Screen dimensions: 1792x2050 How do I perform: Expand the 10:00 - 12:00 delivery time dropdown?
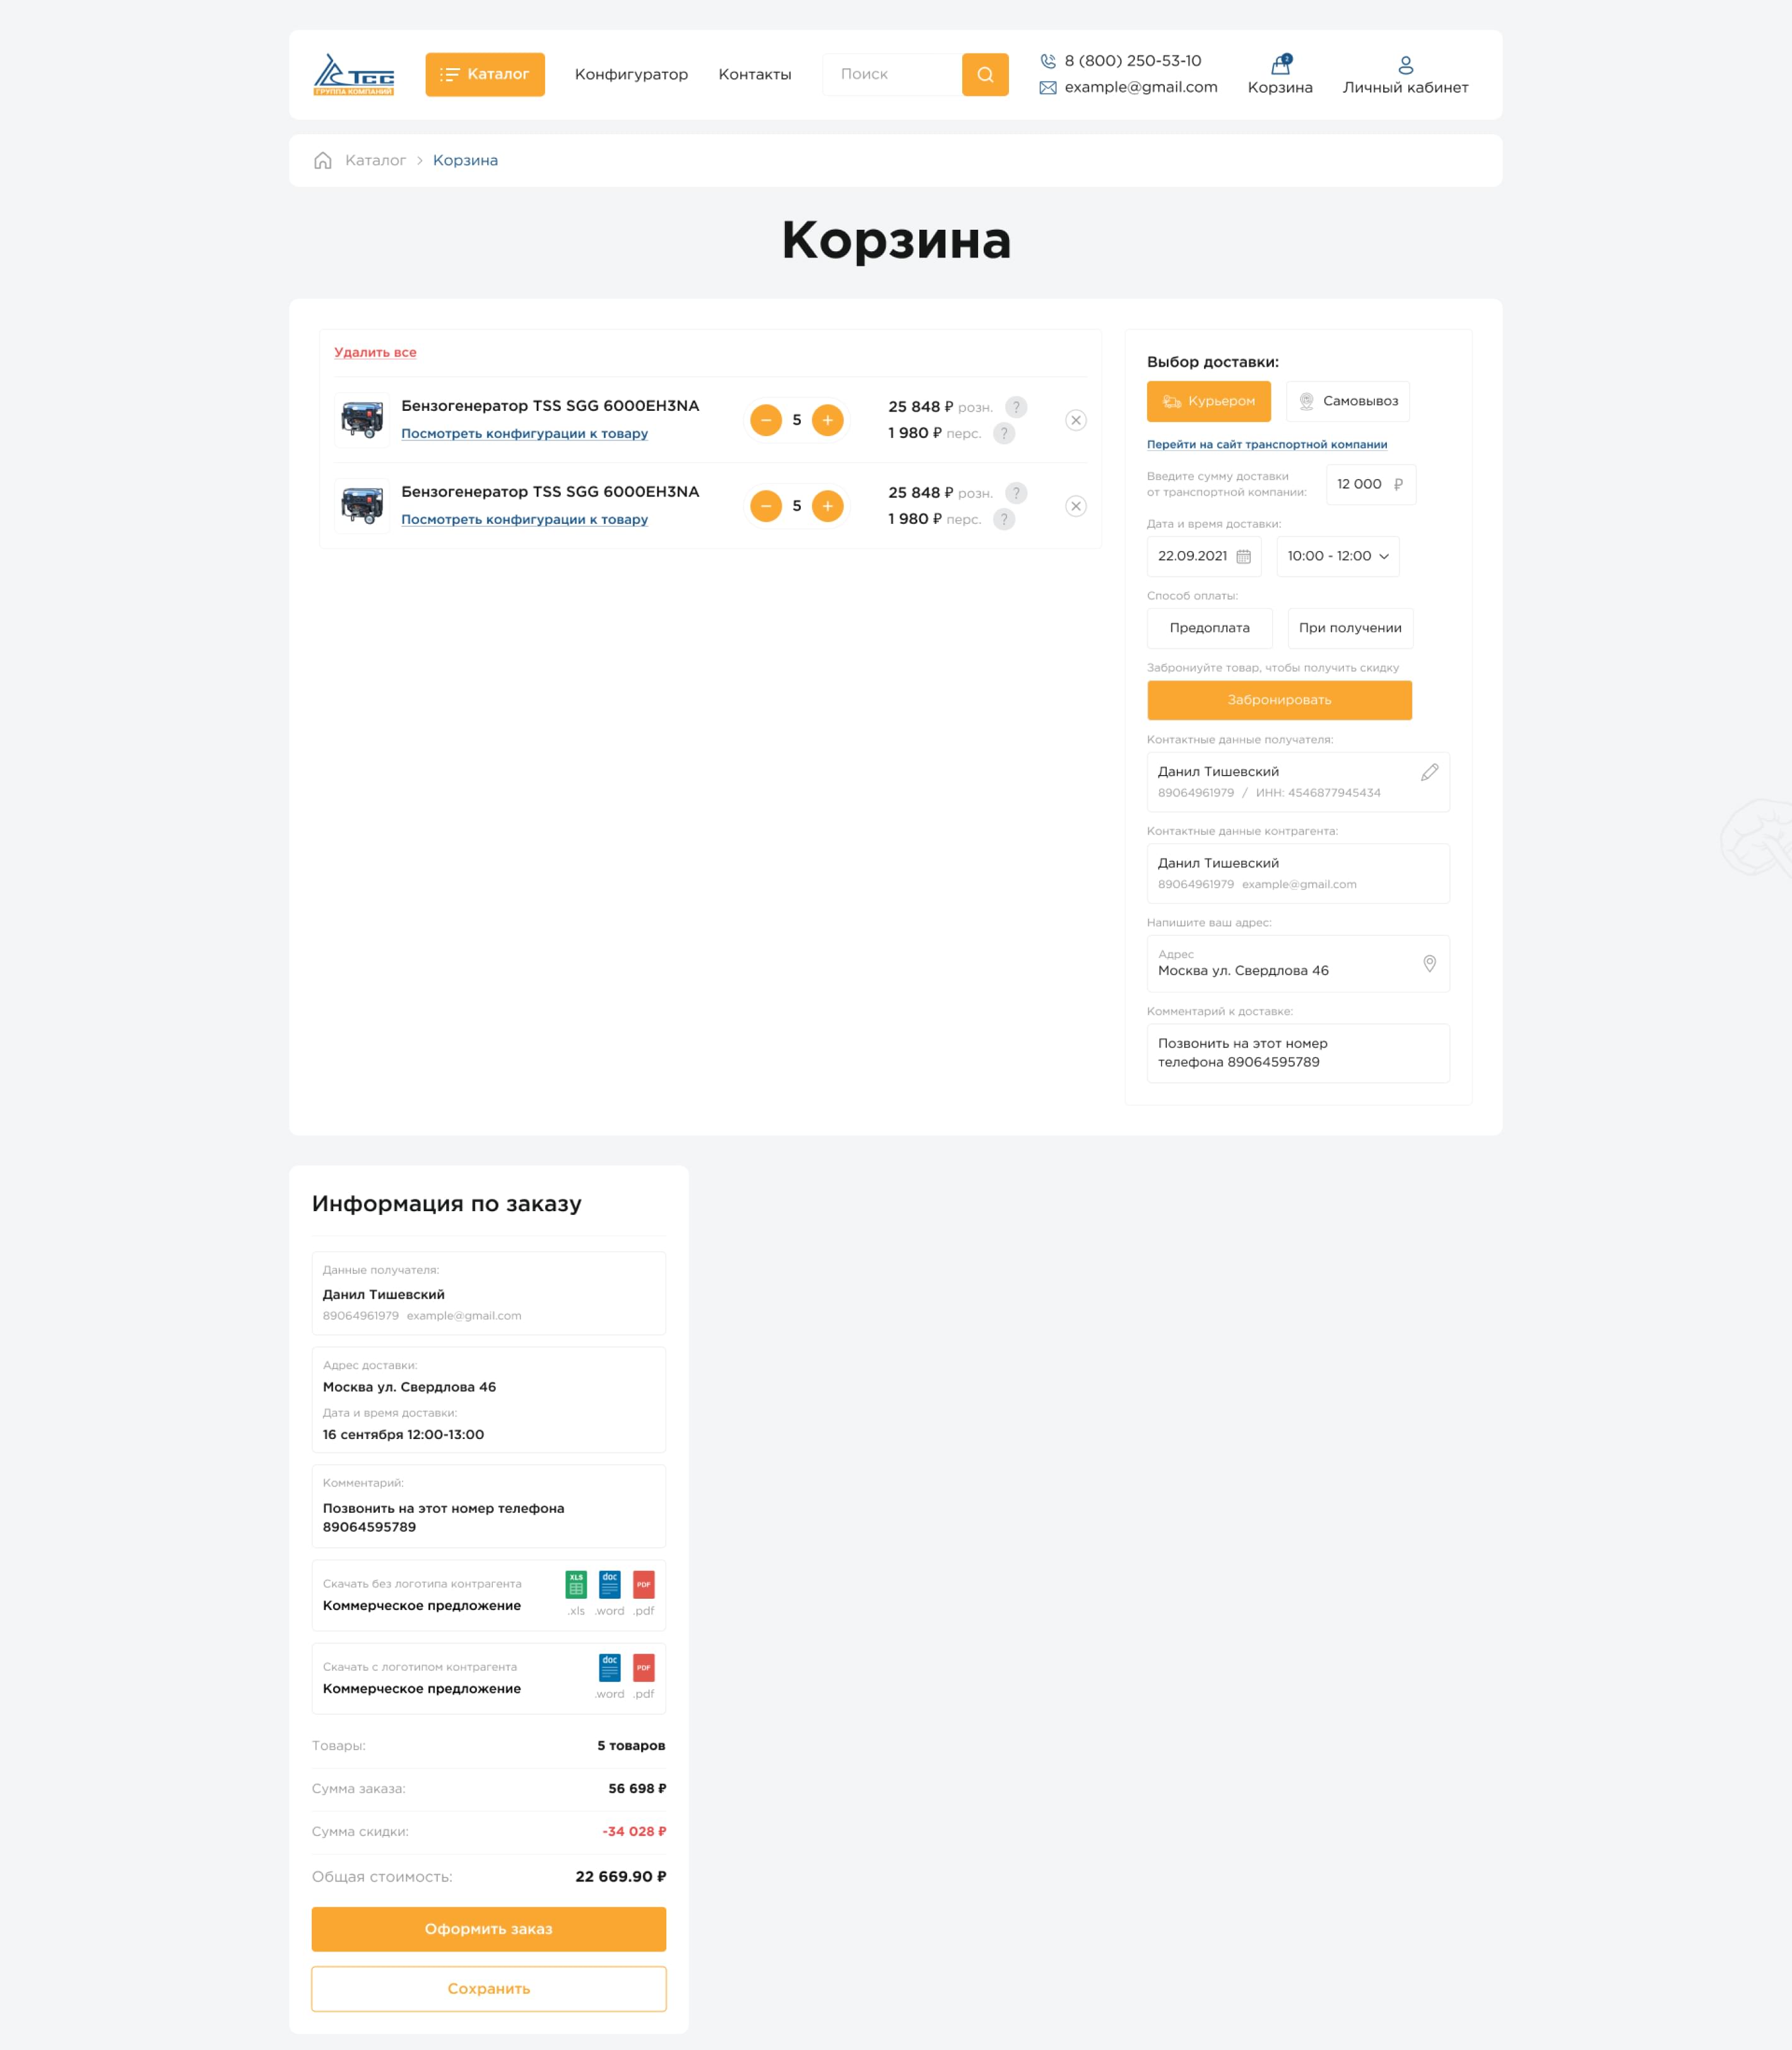click(1337, 556)
